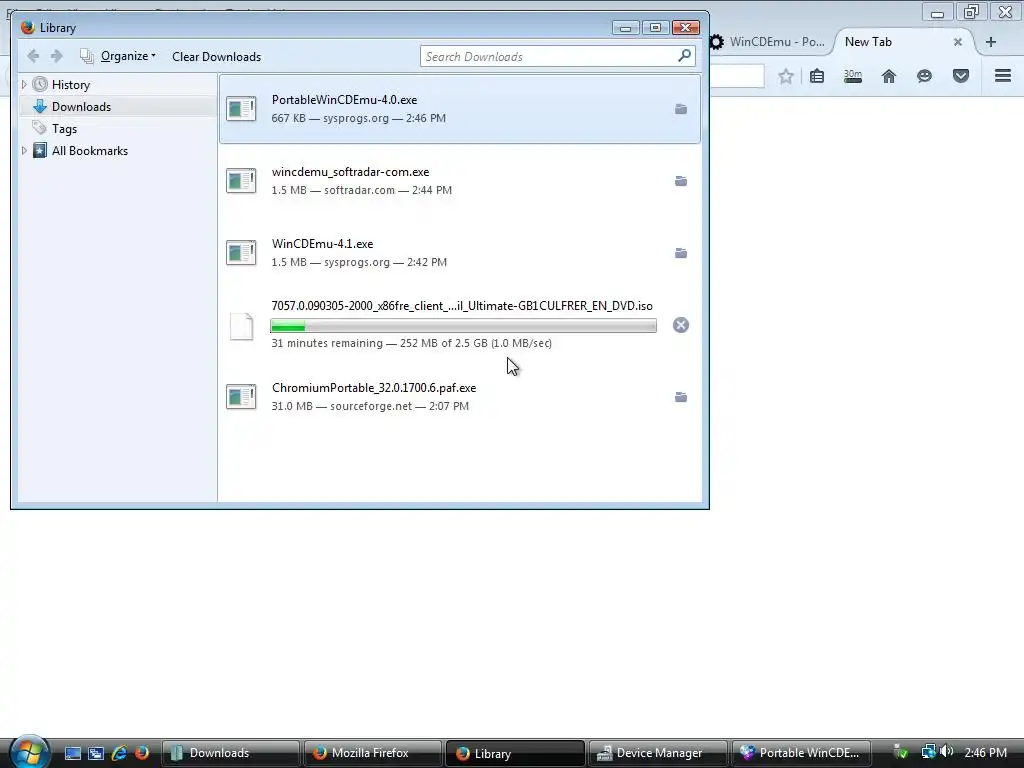Select ChromiumPortable_32.0.1700.6.paf.exe name
The width and height of the screenshot is (1024, 768).
(x=374, y=388)
